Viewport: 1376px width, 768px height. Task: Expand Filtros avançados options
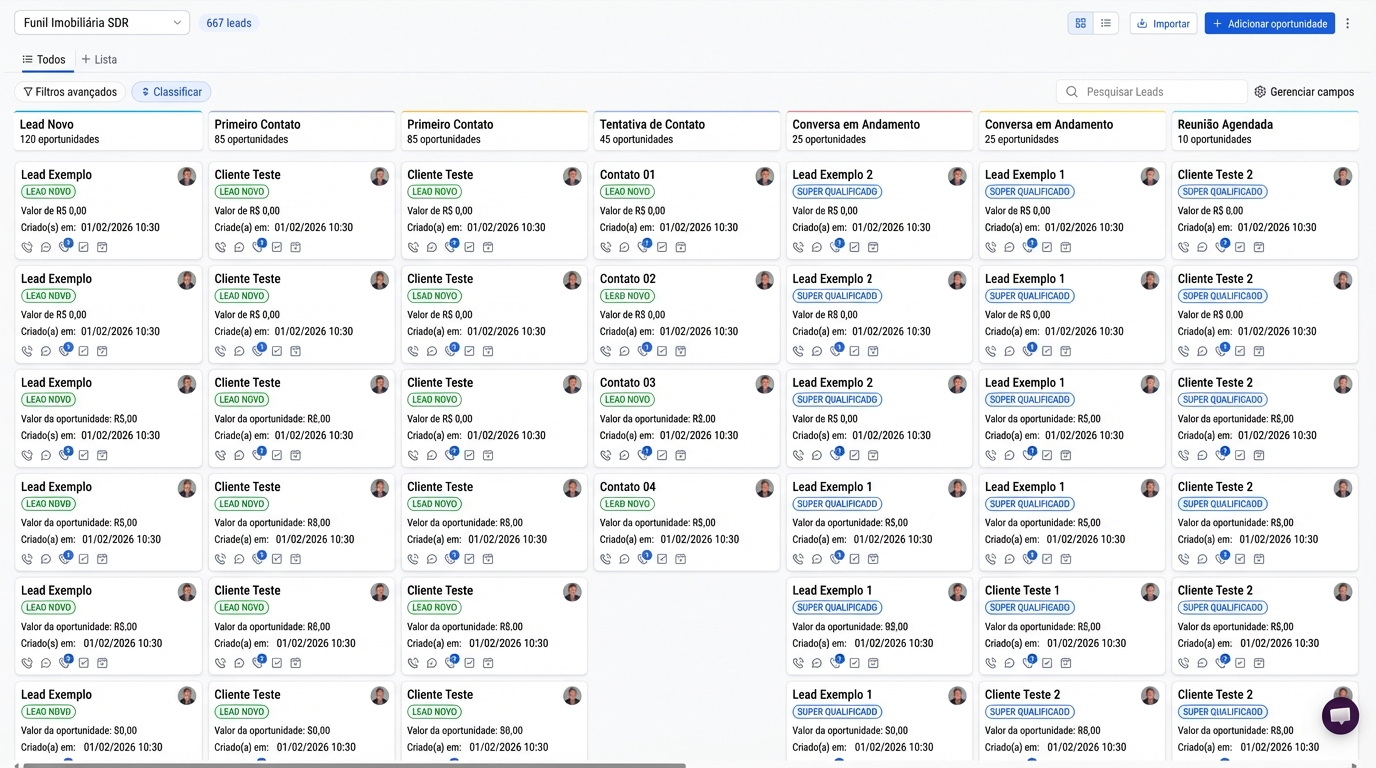click(x=70, y=92)
